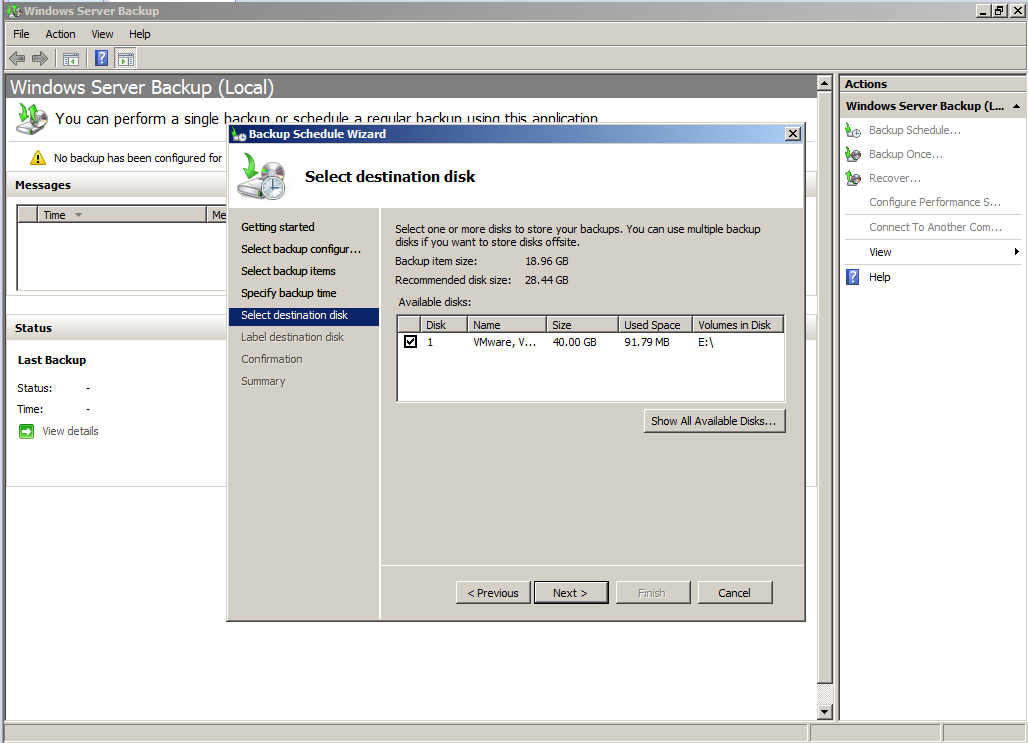Viewport: 1028px width, 743px height.
Task: Click the wizard's disk and clock icon
Action: [262, 176]
